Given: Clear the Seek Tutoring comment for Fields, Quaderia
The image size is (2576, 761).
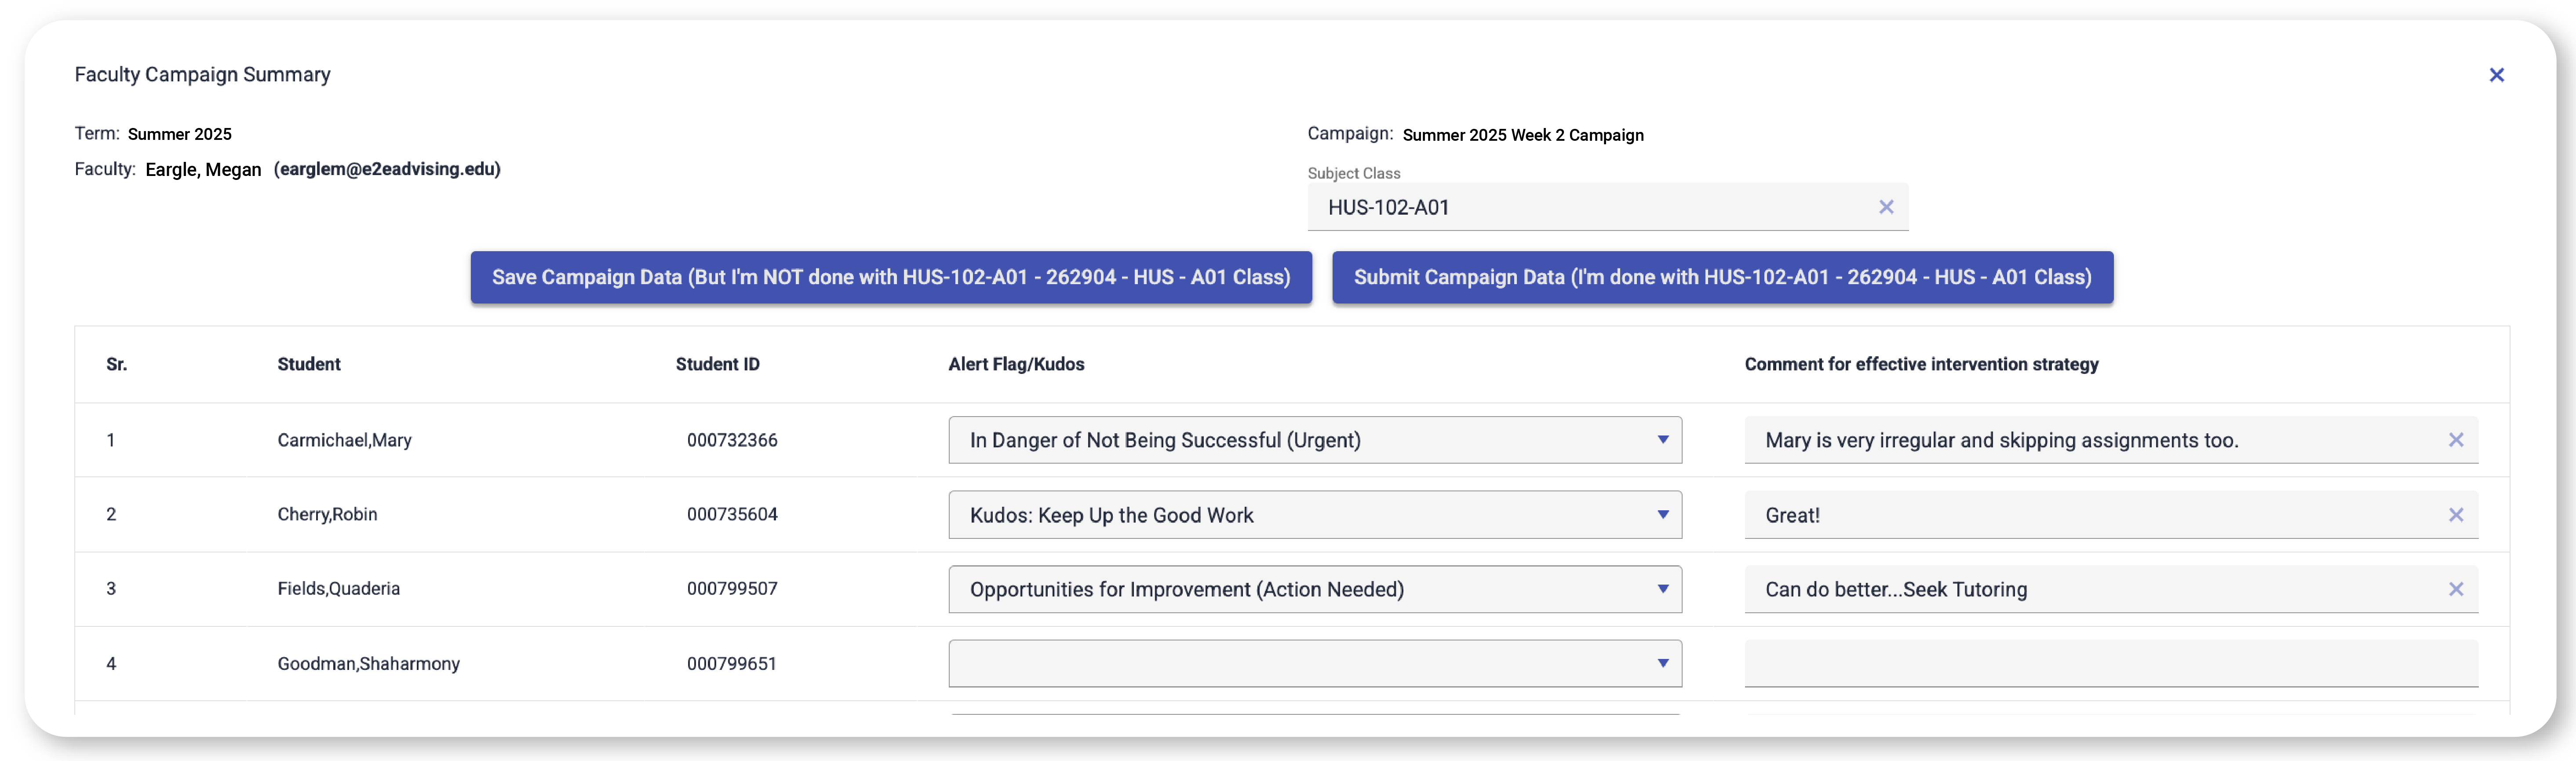Looking at the screenshot, I should click(2455, 589).
